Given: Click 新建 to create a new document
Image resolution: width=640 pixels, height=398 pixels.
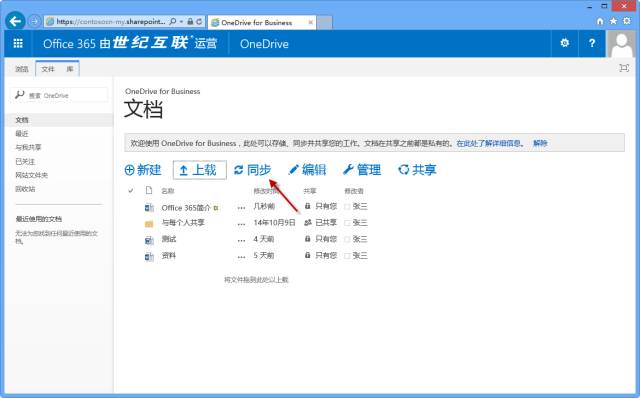Looking at the screenshot, I should (143, 170).
